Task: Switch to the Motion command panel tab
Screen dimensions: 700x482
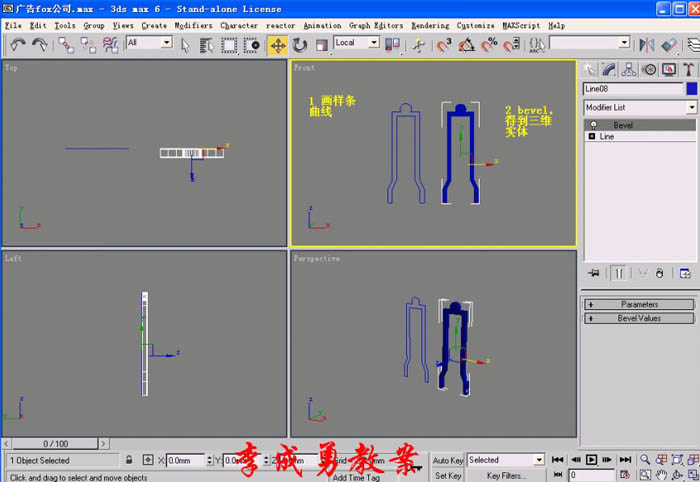Action: click(x=649, y=70)
